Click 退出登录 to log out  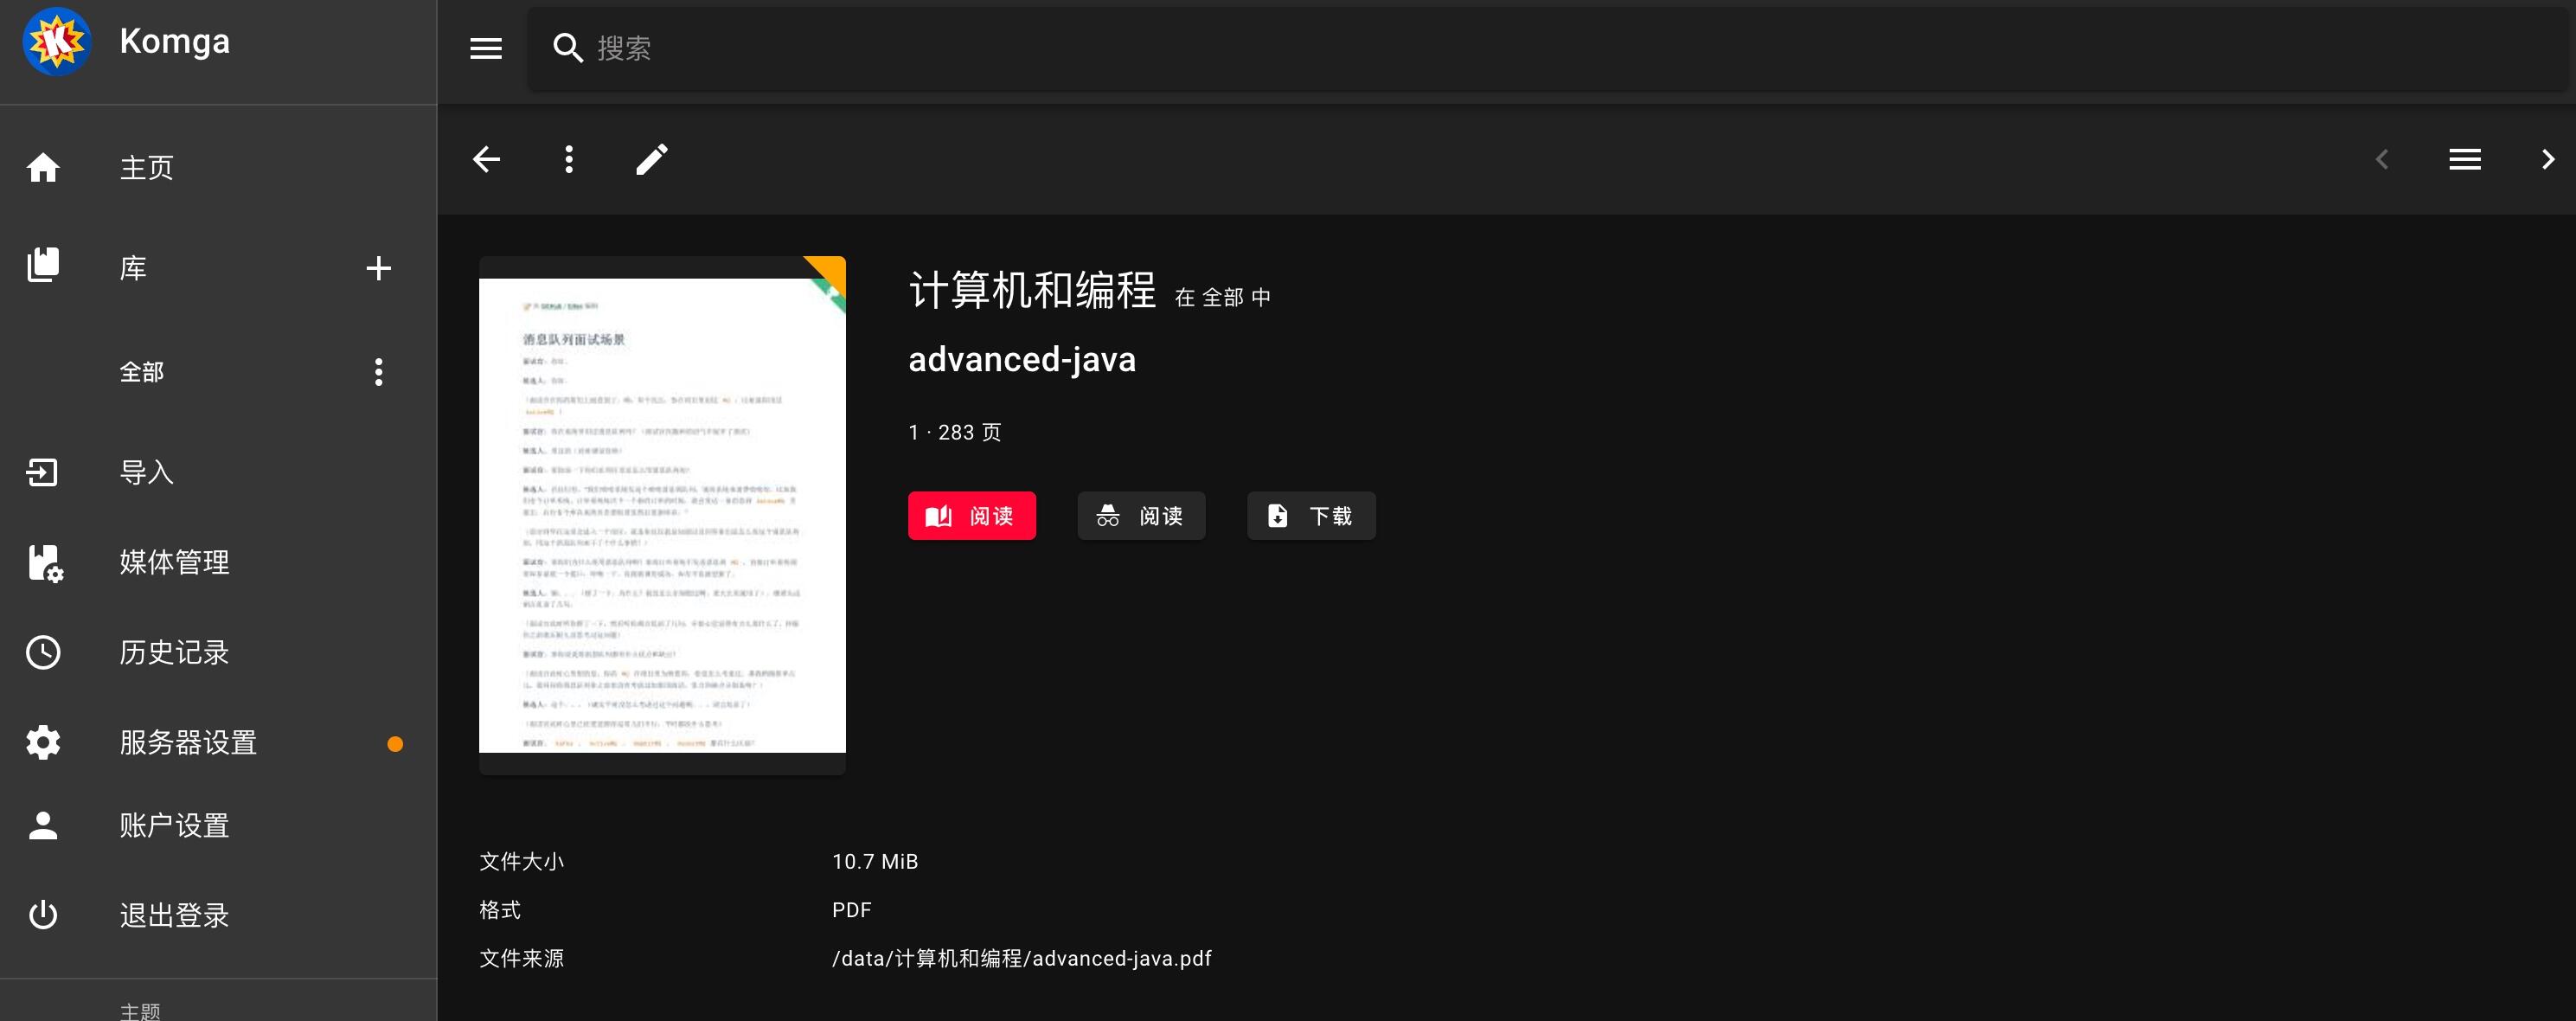click(175, 915)
